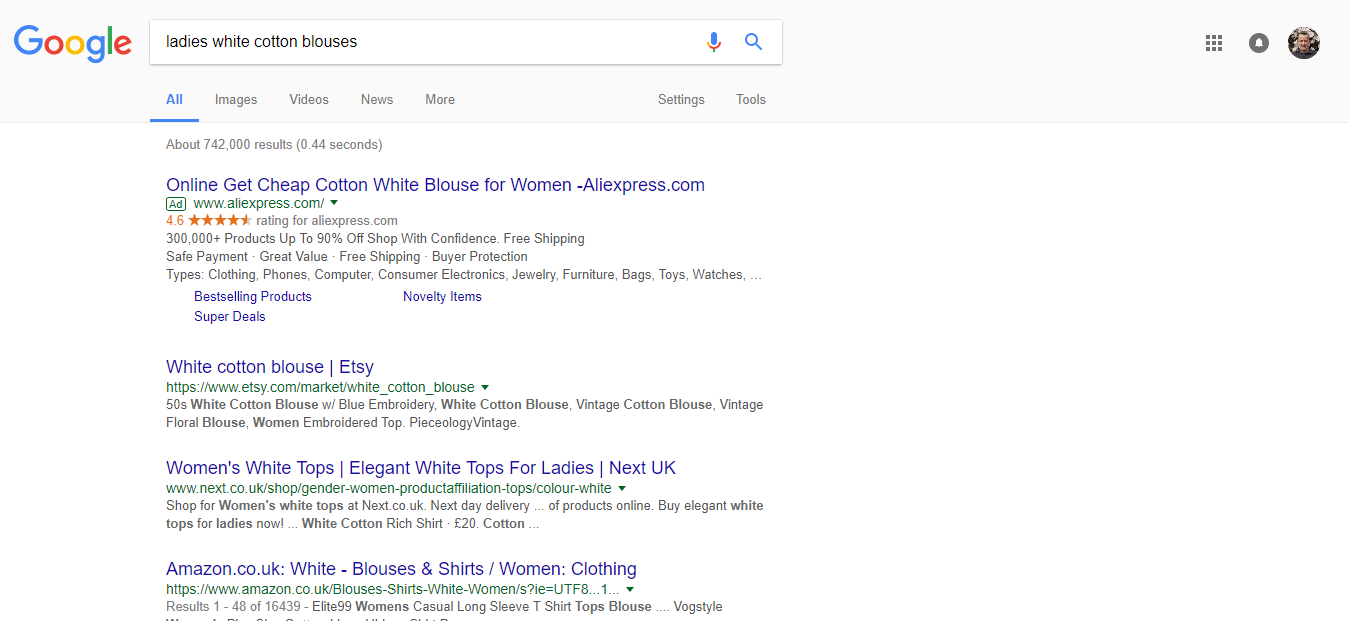
Task: Open the account profile picture
Action: pyautogui.click(x=1304, y=43)
